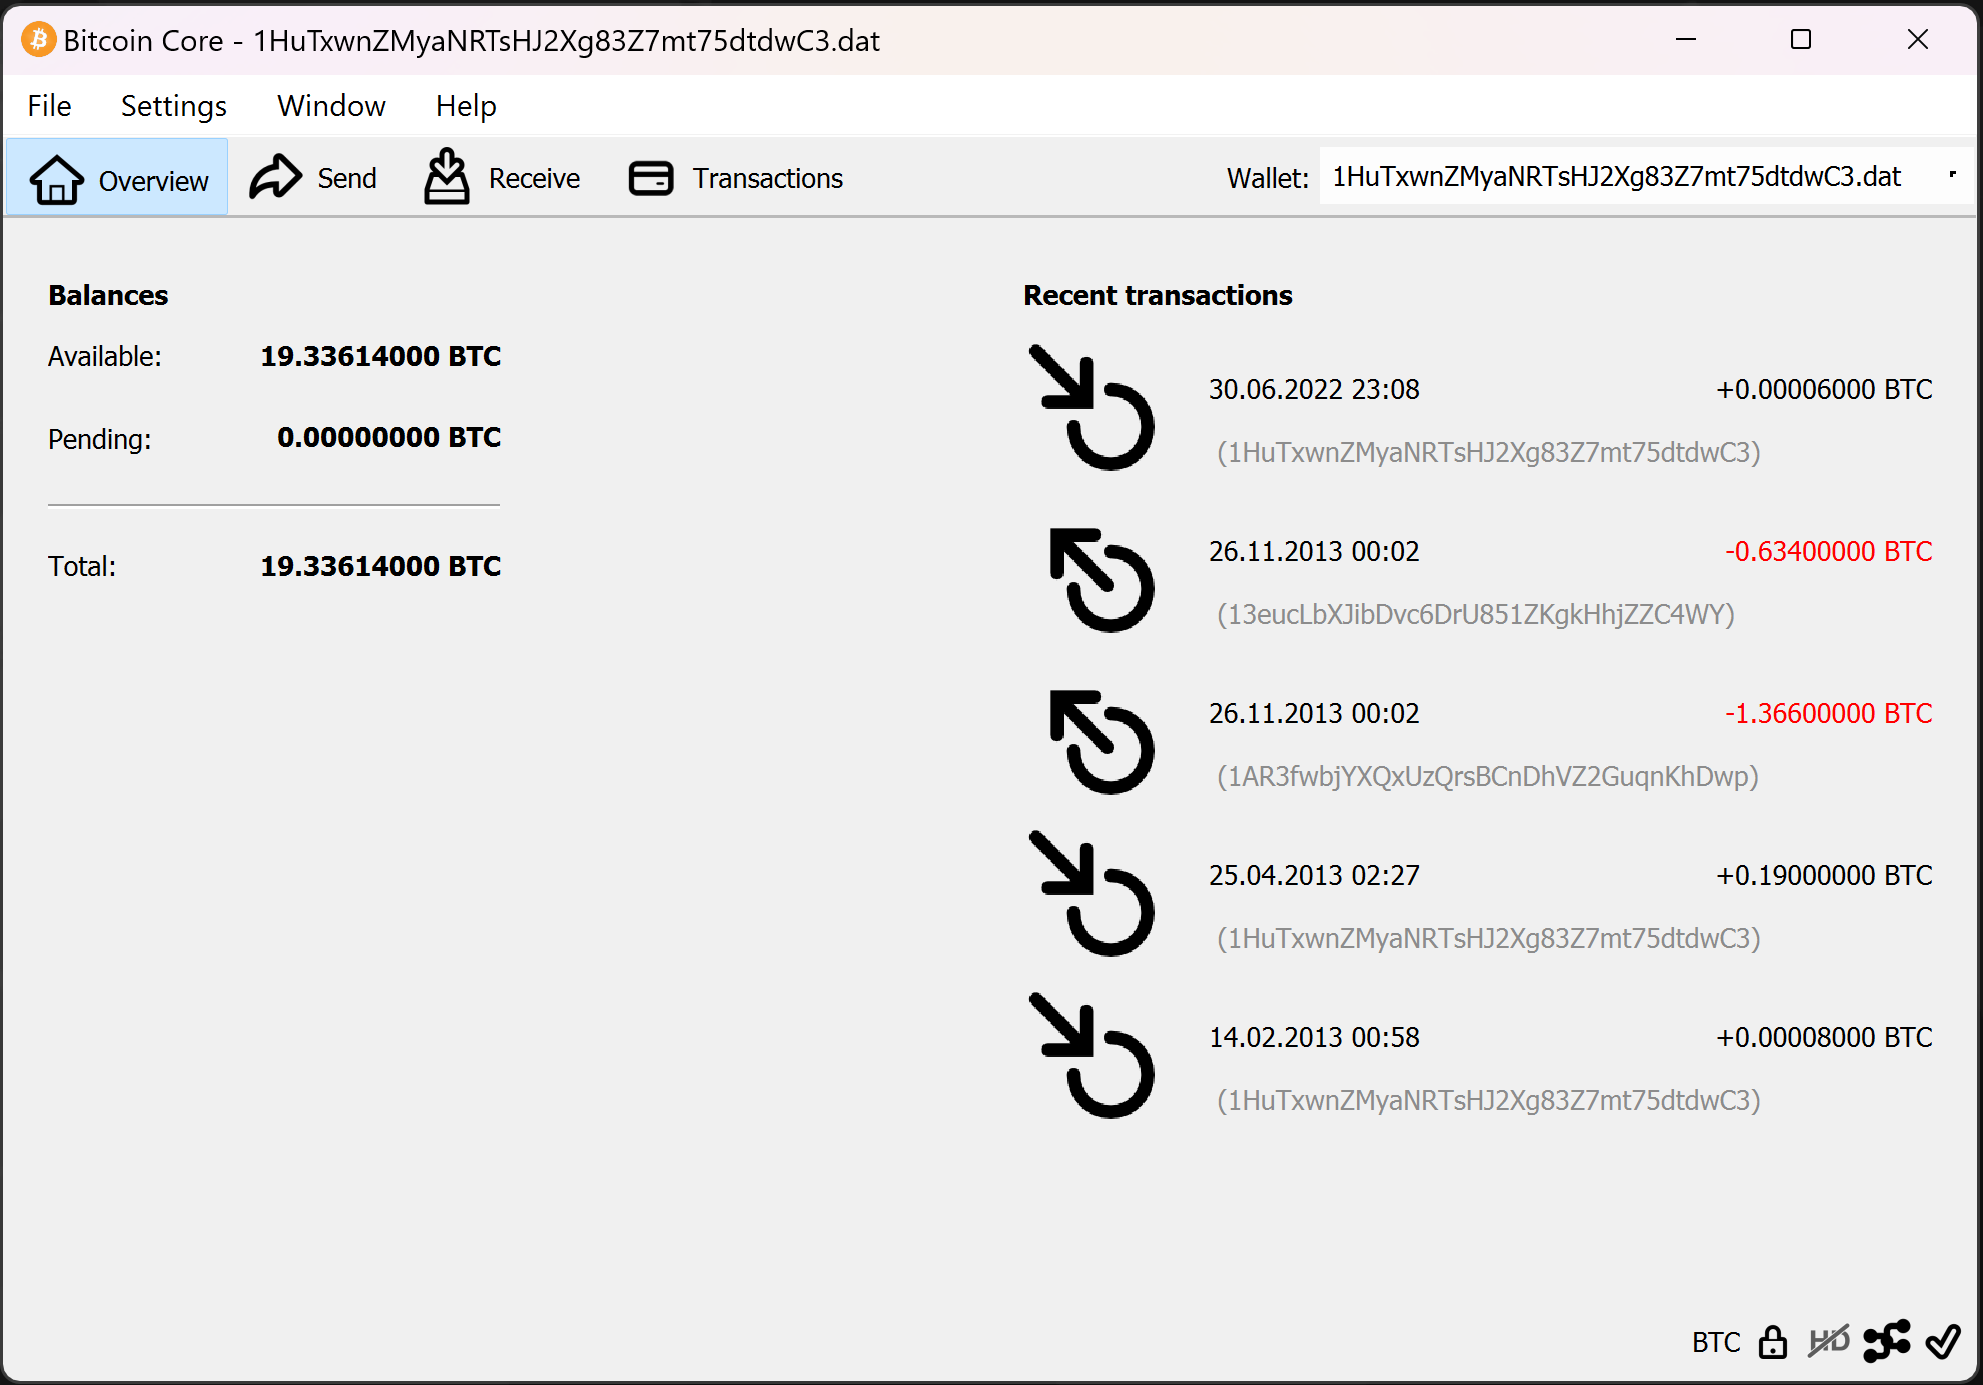
Task: Click the Bitcoin logo in the title bar
Action: (38, 40)
